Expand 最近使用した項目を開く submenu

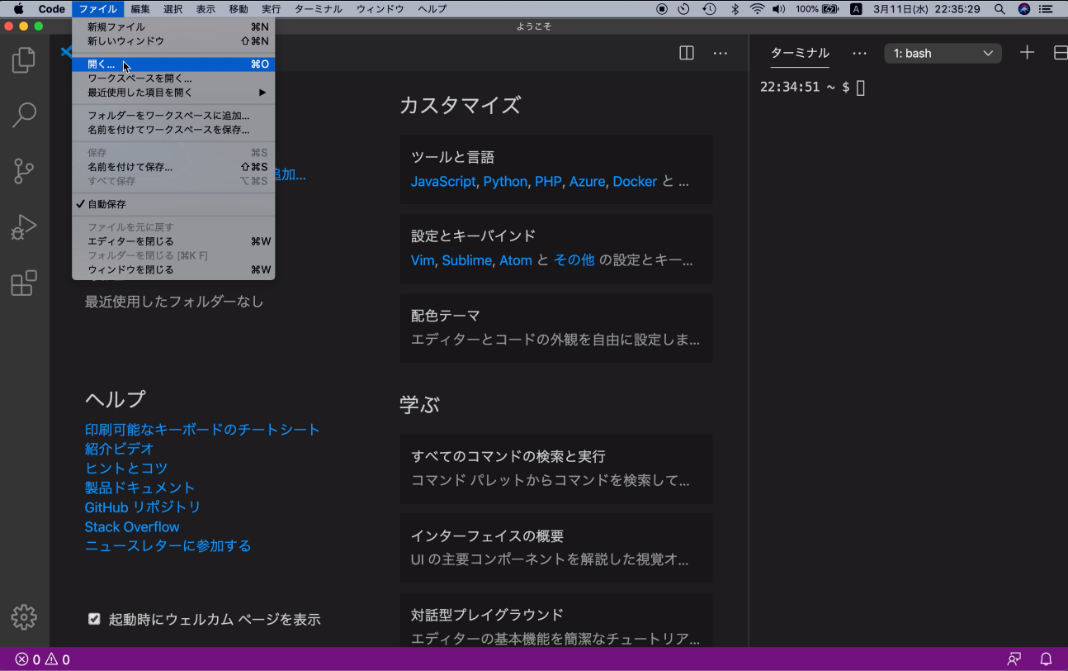click(174, 92)
